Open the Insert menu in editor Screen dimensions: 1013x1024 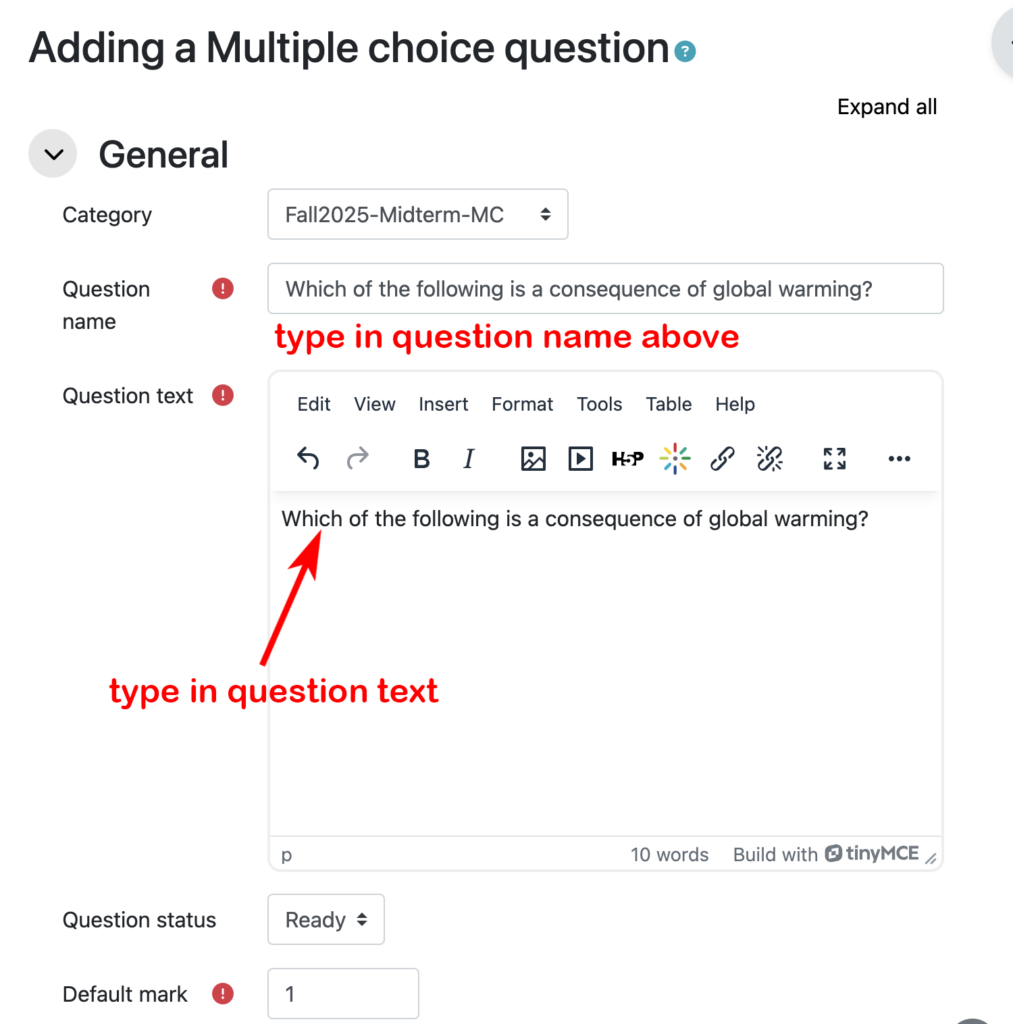click(x=443, y=404)
